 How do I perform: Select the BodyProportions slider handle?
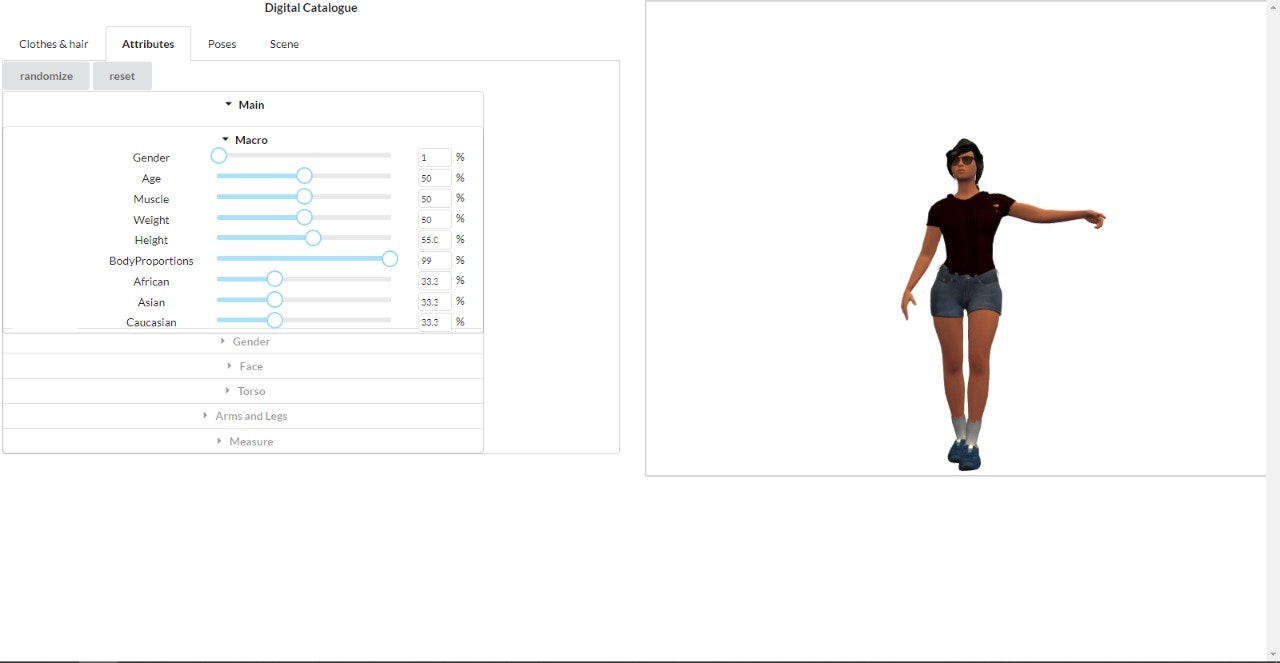[x=389, y=258]
